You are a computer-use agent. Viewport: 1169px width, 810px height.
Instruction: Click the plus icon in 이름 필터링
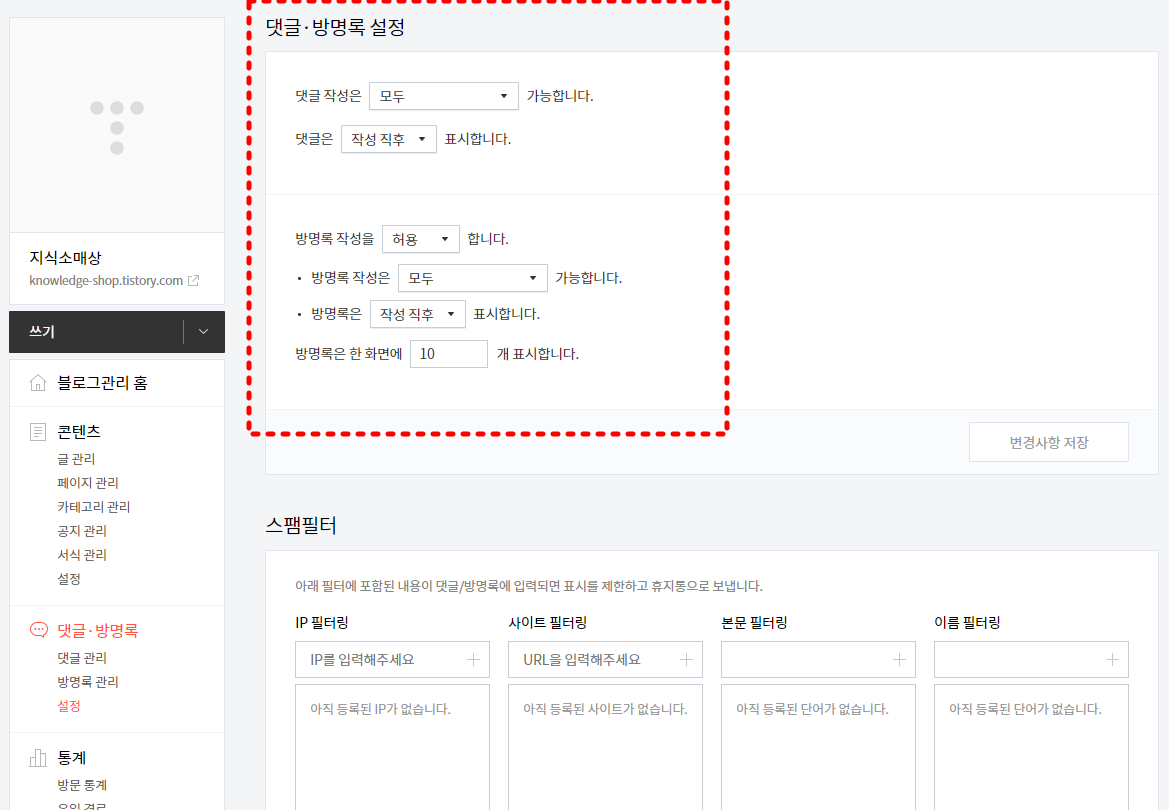1113,658
